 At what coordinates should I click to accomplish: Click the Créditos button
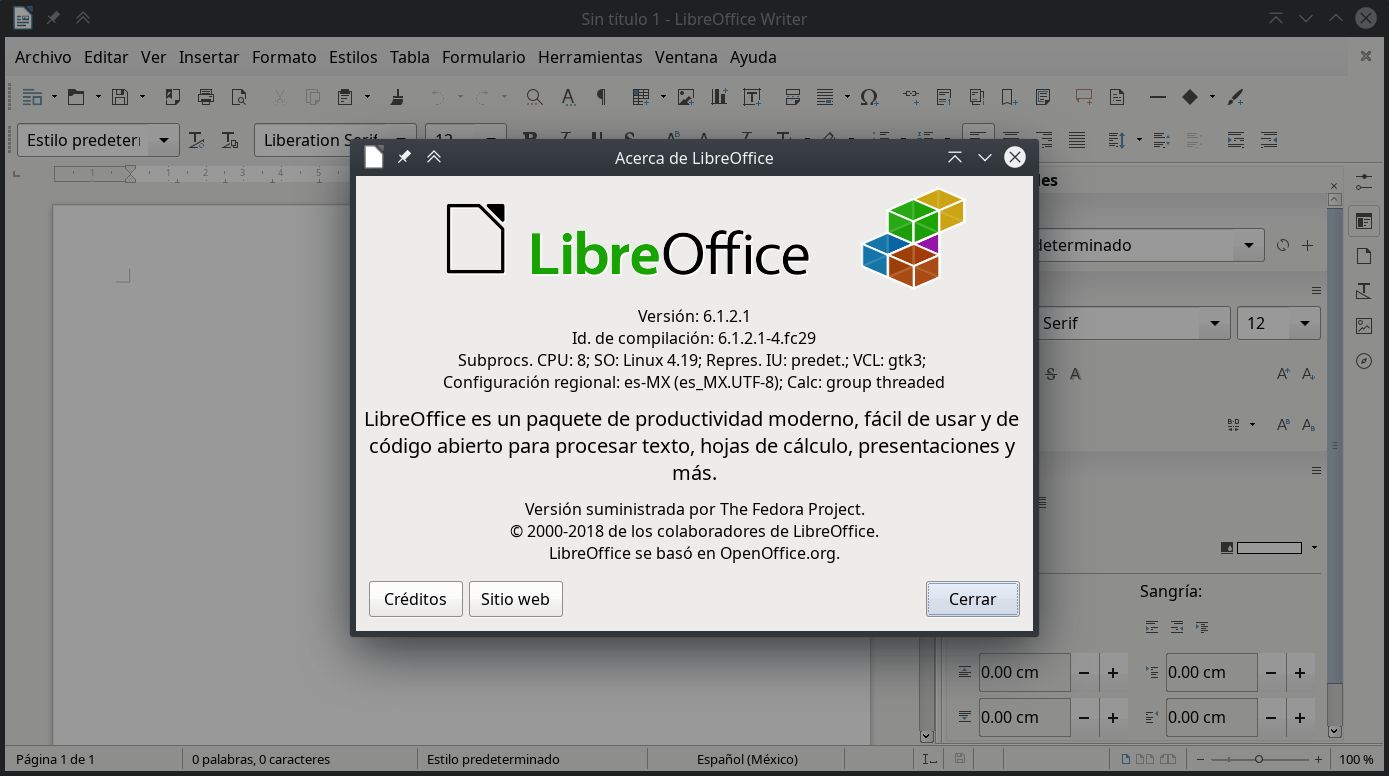pos(415,599)
